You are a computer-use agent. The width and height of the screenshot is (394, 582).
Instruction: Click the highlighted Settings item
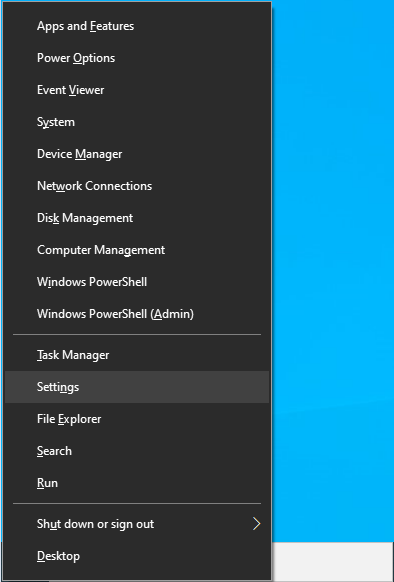(x=137, y=387)
